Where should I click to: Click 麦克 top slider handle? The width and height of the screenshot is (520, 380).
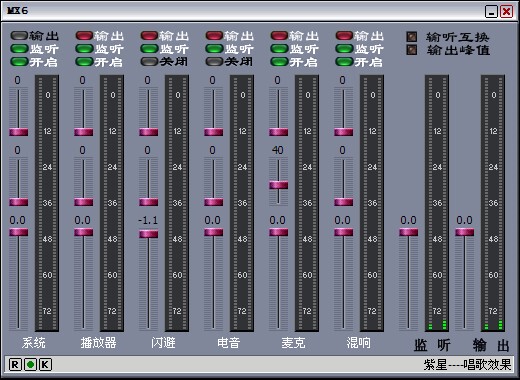(279, 132)
